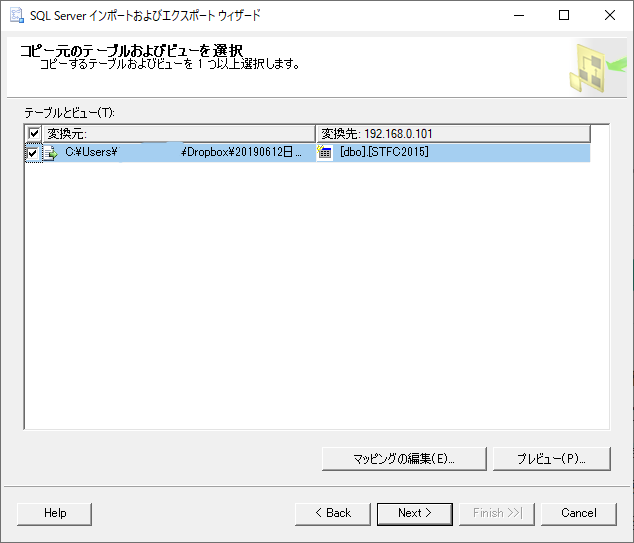Toggle the select-all checkbox in the 変換元 header

click(34, 134)
